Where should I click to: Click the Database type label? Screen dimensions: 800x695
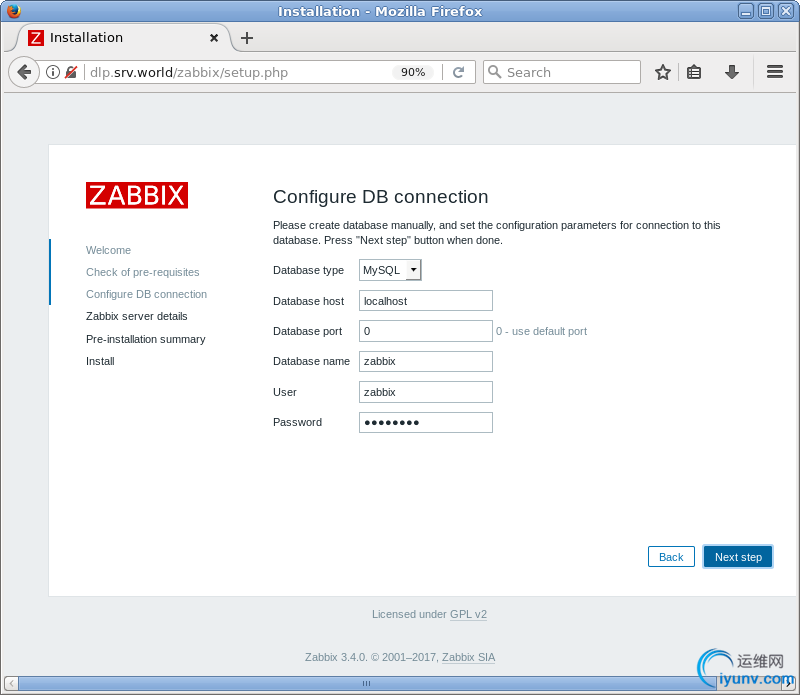[x=308, y=270]
